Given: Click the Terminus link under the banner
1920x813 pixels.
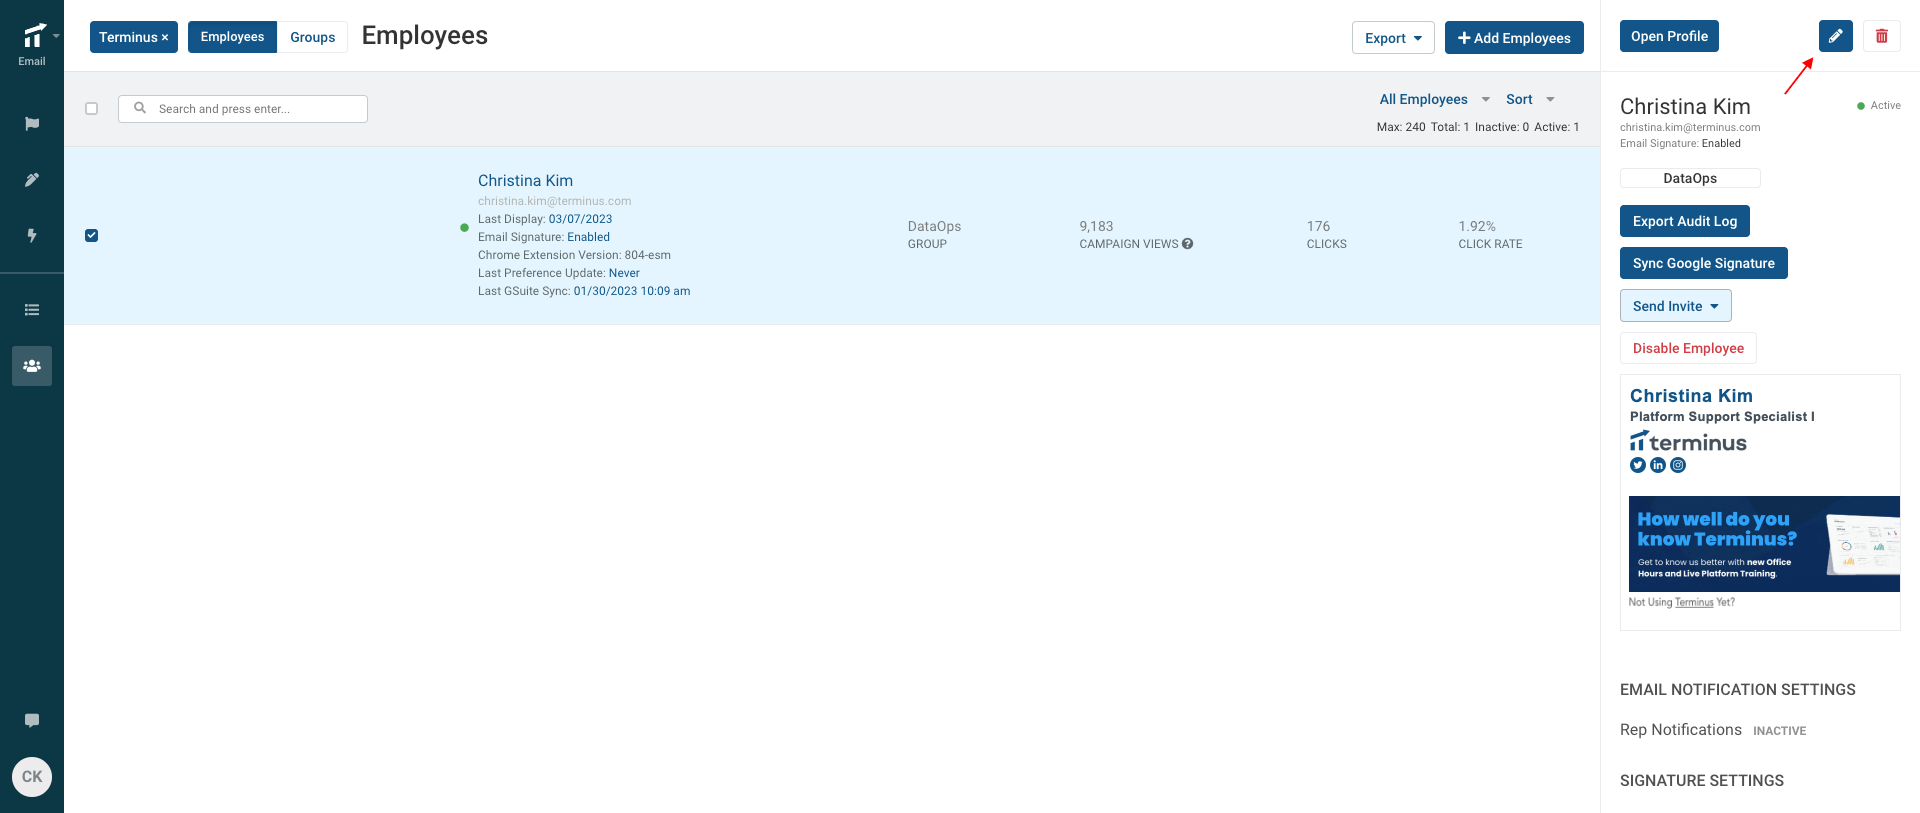Looking at the screenshot, I should click(x=1694, y=602).
